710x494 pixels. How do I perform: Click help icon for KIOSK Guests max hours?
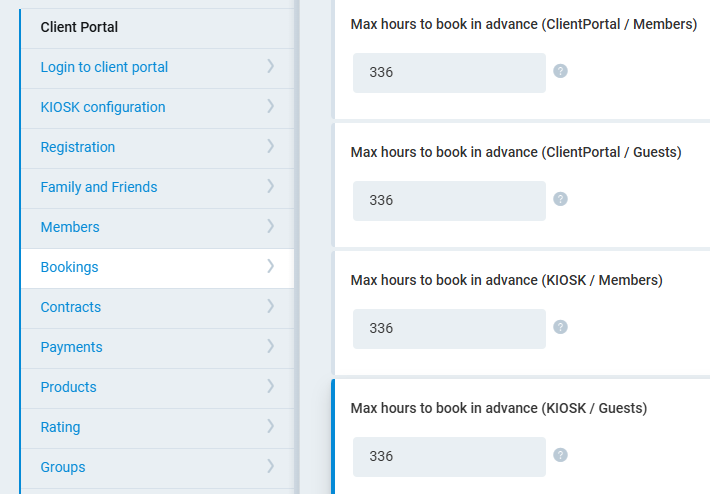(561, 455)
